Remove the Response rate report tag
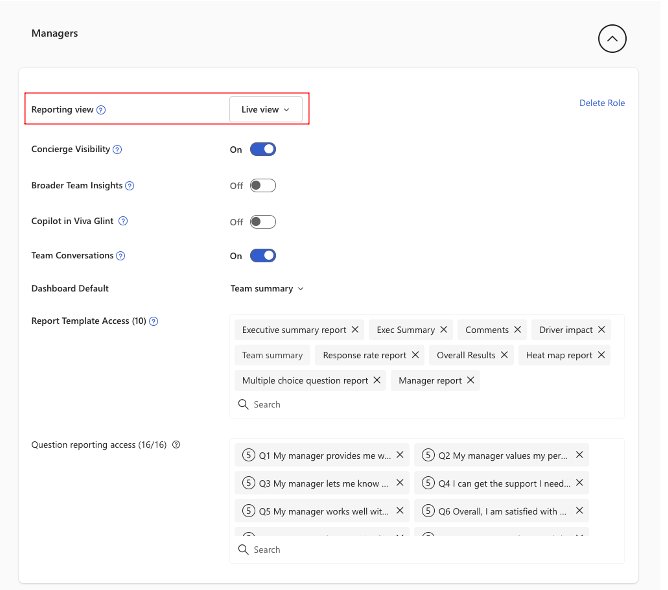Screen dimensions: 668x590 pos(415,354)
